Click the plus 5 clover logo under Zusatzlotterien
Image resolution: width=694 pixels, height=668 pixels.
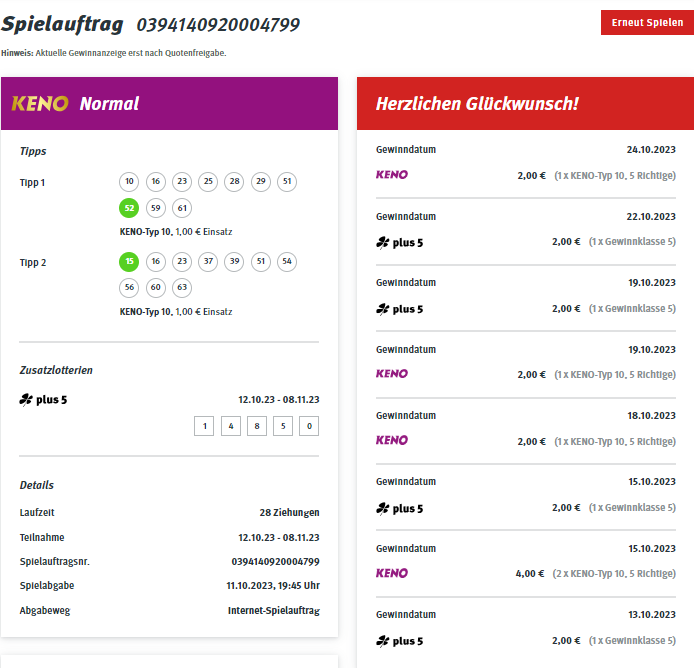point(43,400)
